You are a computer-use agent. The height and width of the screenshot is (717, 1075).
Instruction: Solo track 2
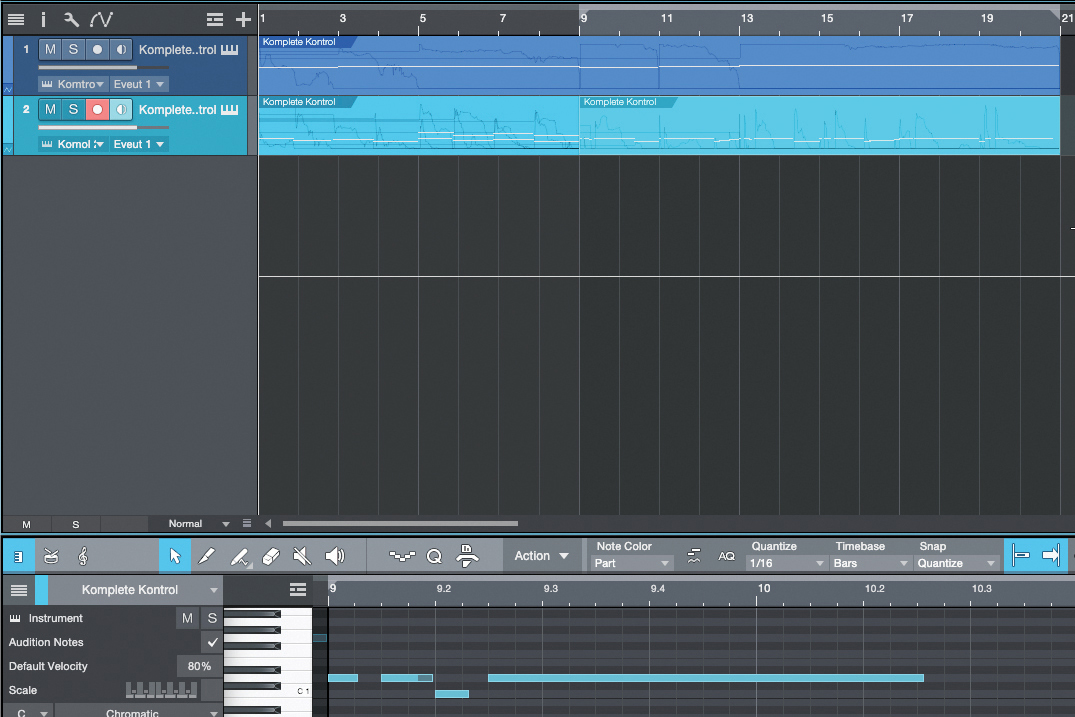[73, 110]
